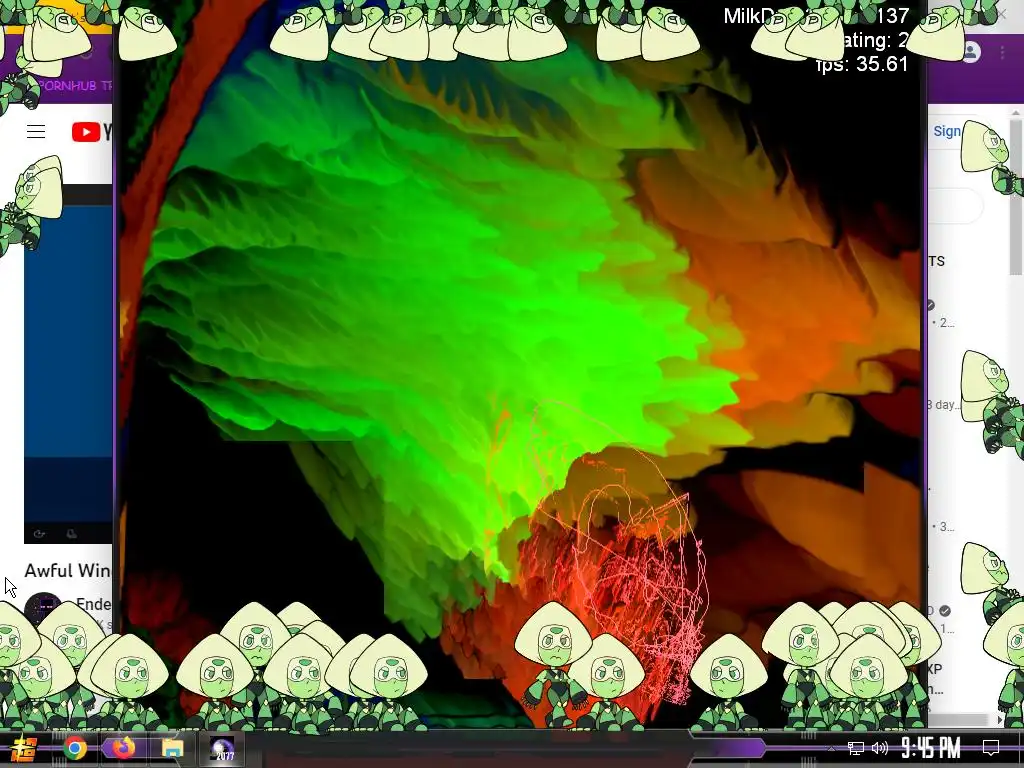Open the network status tray icon

coord(856,748)
